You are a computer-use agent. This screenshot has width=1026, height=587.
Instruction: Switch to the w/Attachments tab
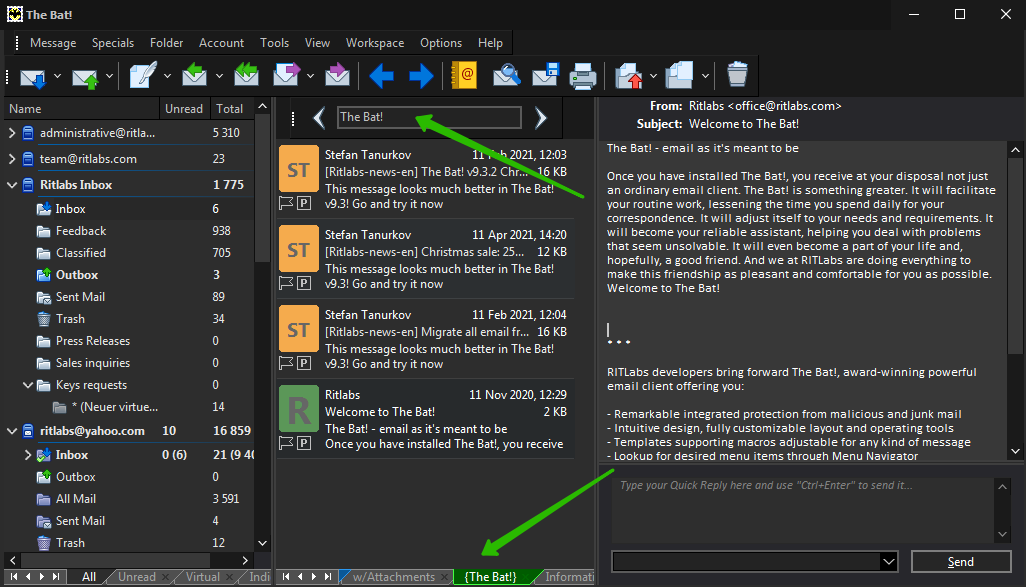pyautogui.click(x=394, y=577)
